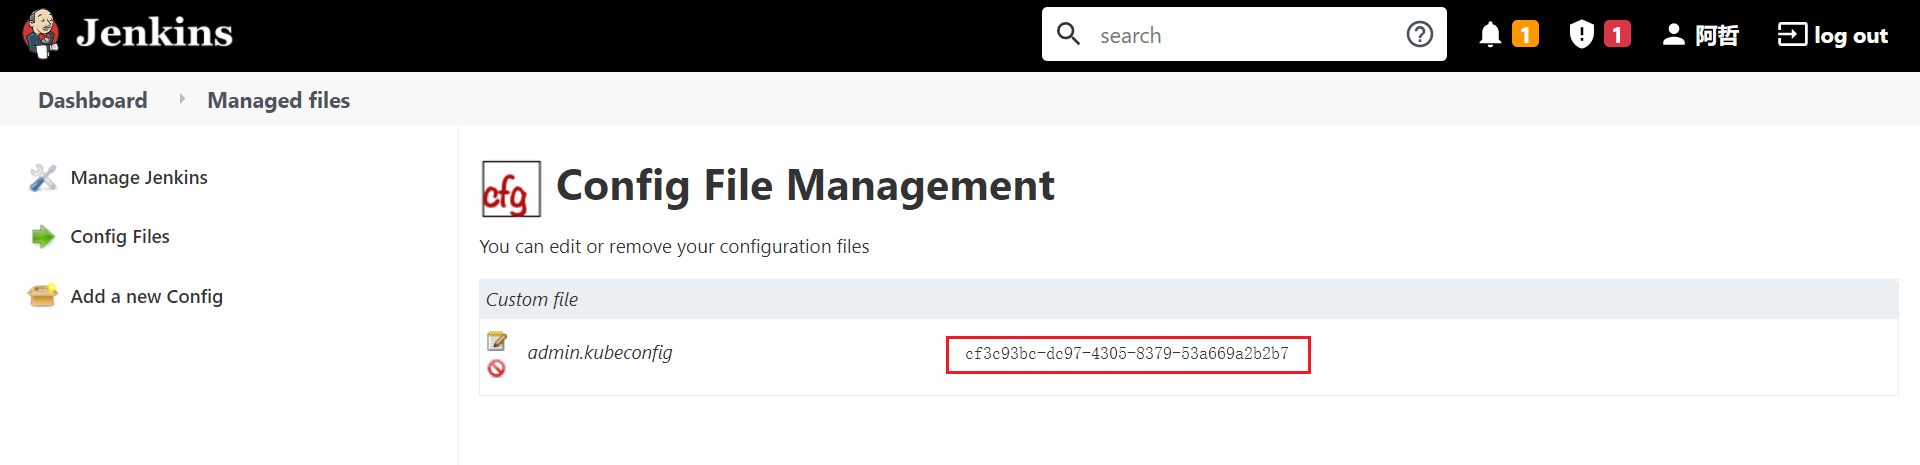The width and height of the screenshot is (1920, 465).
Task: Open the Config Files sidebar link
Action: (120, 237)
